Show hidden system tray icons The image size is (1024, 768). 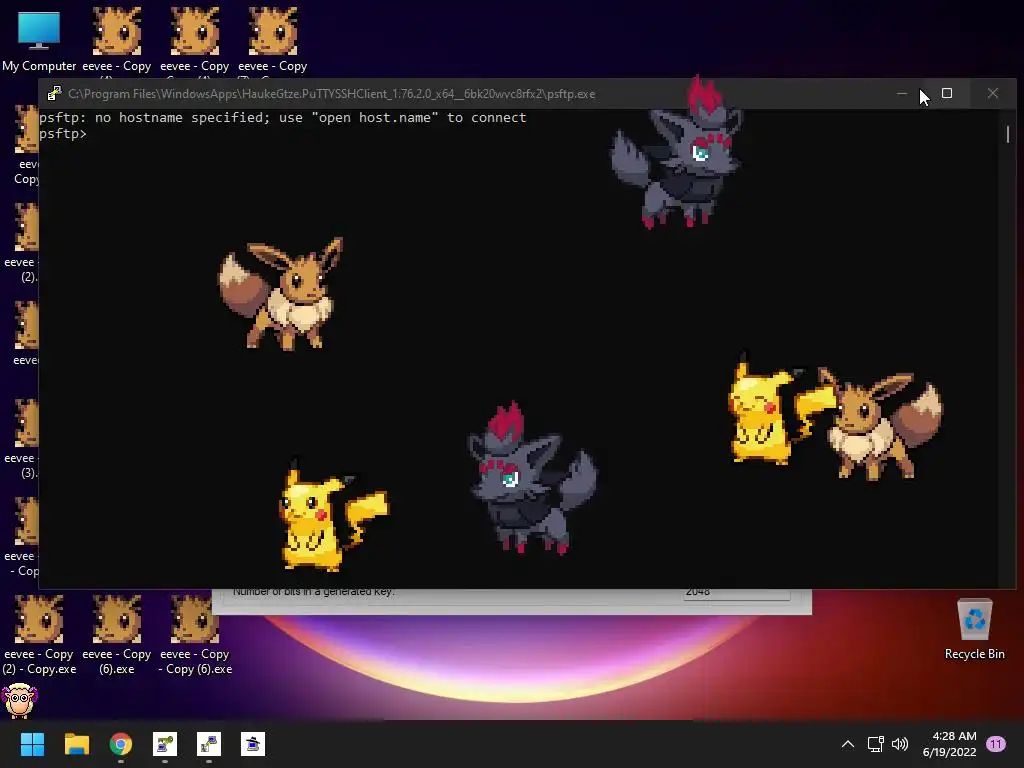coord(848,744)
